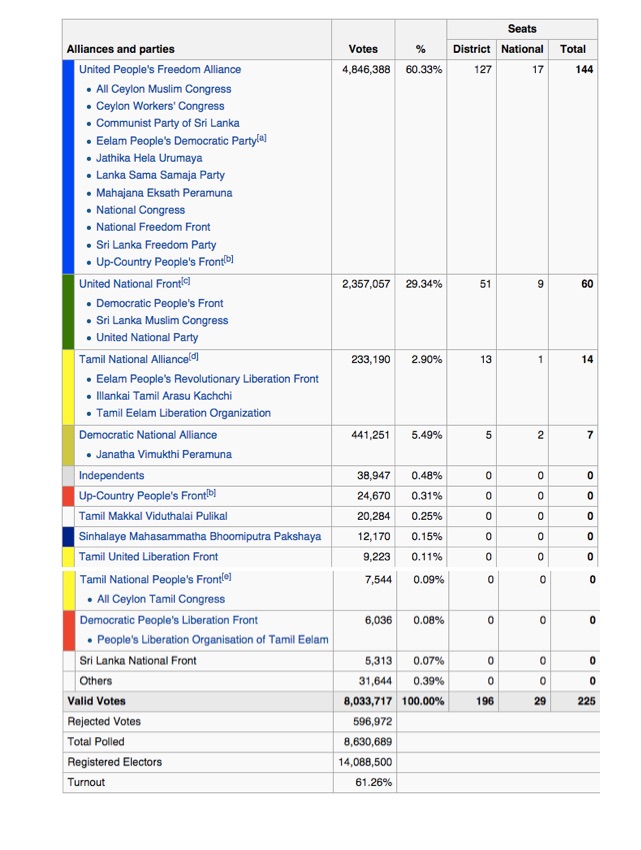This screenshot has height=850, width=641.
Task: Open United National Party link
Action: [x=147, y=337]
